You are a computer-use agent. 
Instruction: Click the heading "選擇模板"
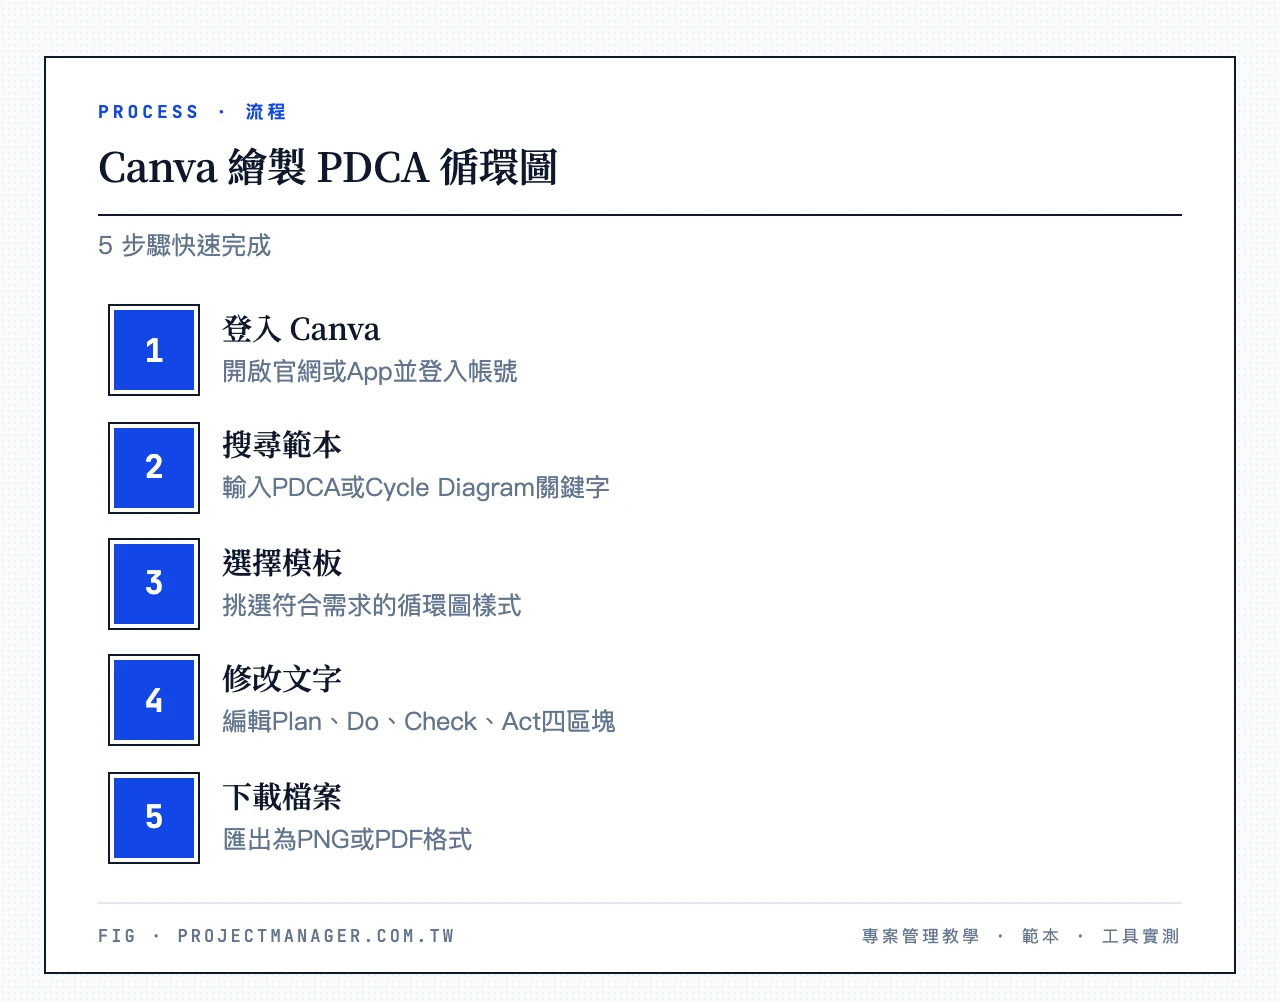[x=282, y=562]
